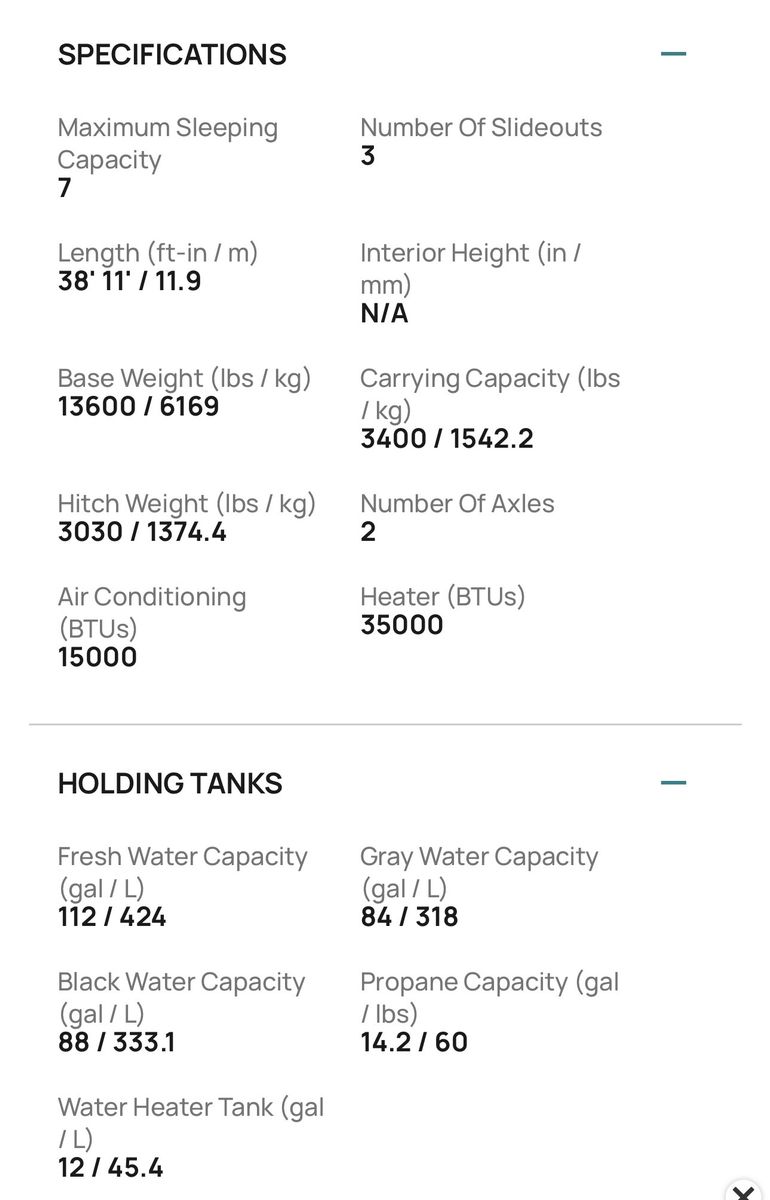Image resolution: width=770 pixels, height=1200 pixels.
Task: Close the overlay with the X button
Action: click(743, 1192)
